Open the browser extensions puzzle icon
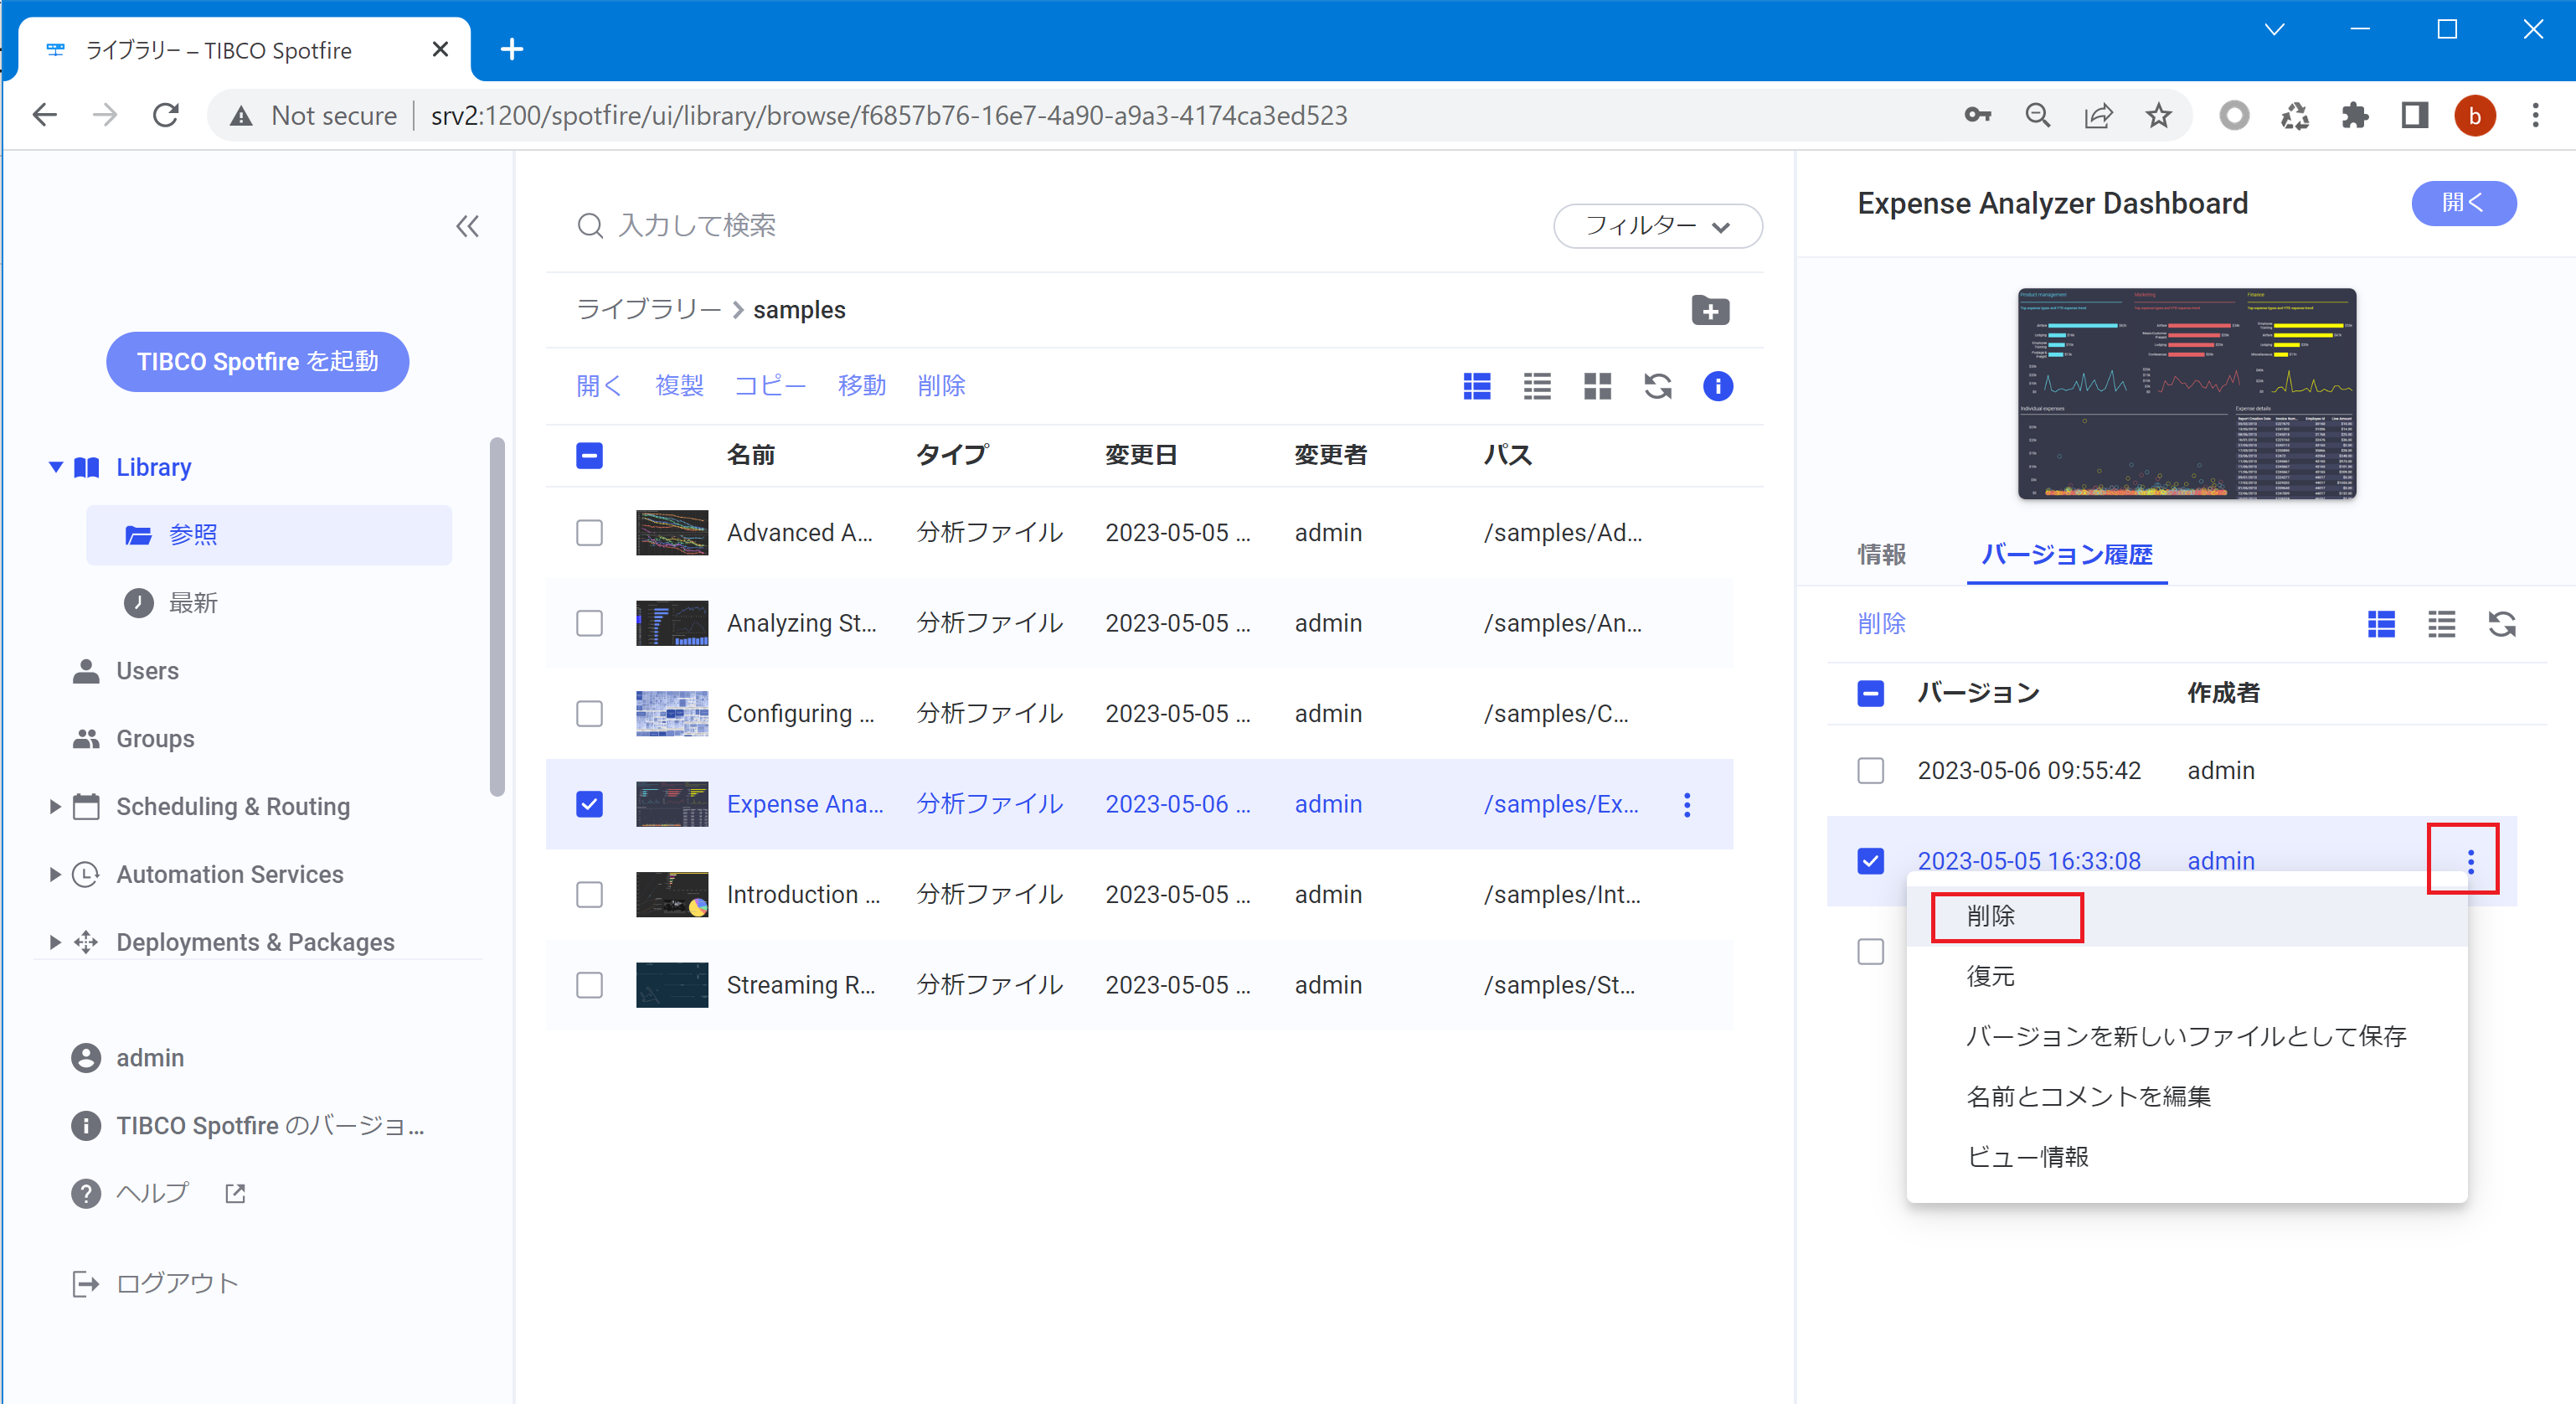This screenshot has width=2576, height=1404. tap(2354, 116)
